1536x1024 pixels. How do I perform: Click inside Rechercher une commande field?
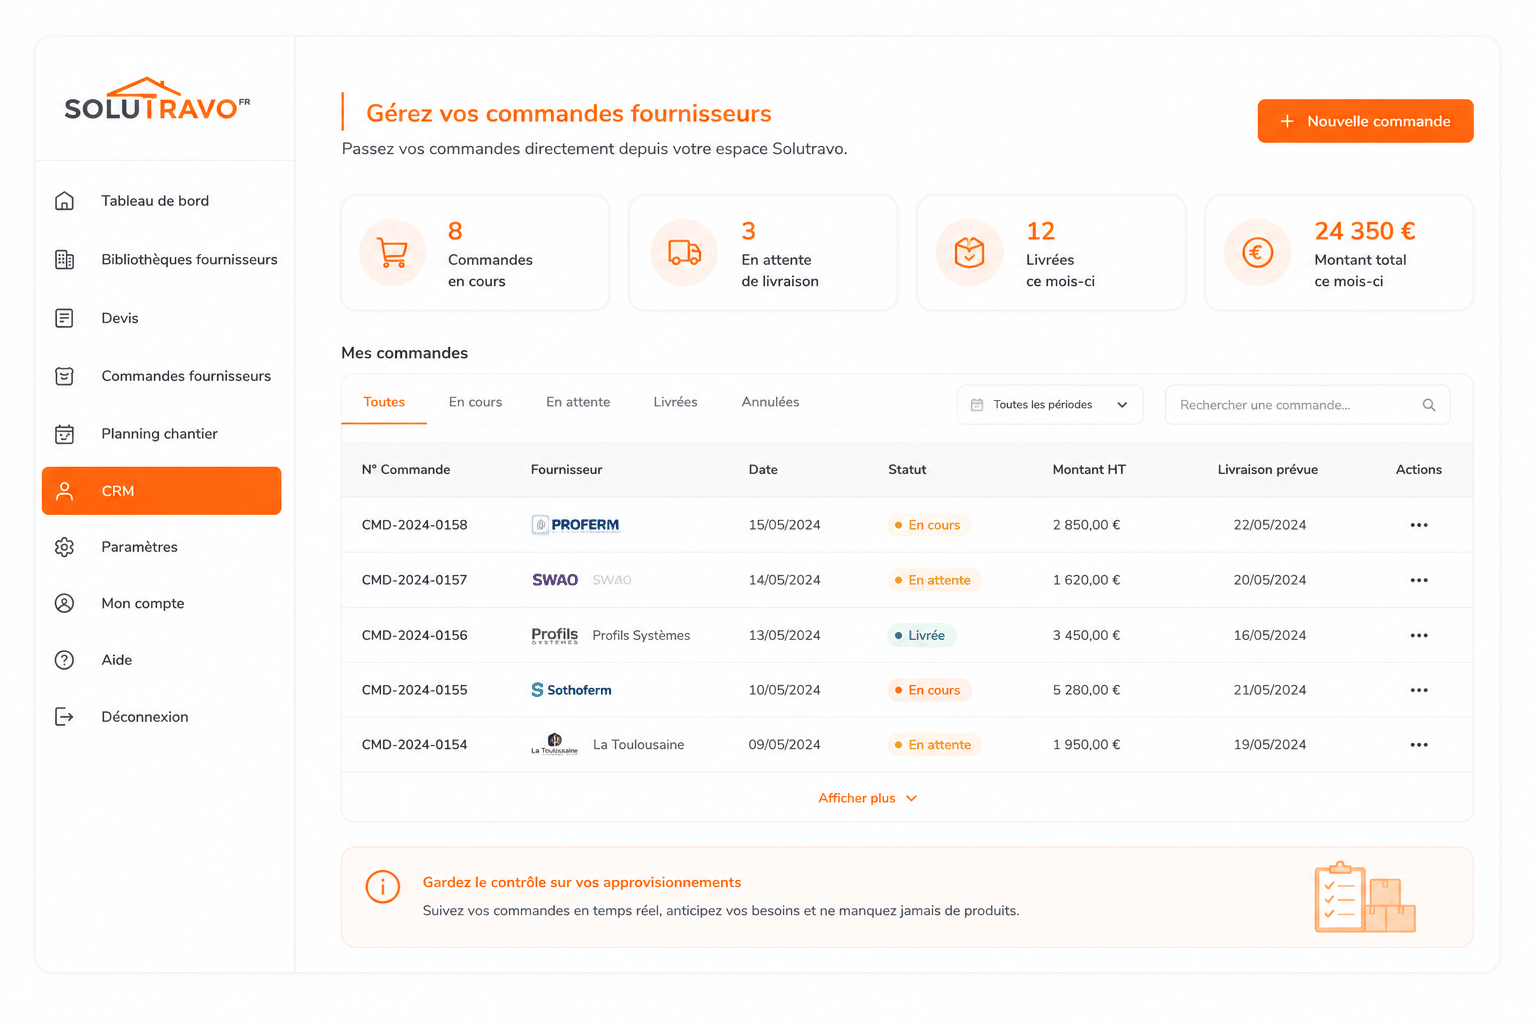(1307, 405)
